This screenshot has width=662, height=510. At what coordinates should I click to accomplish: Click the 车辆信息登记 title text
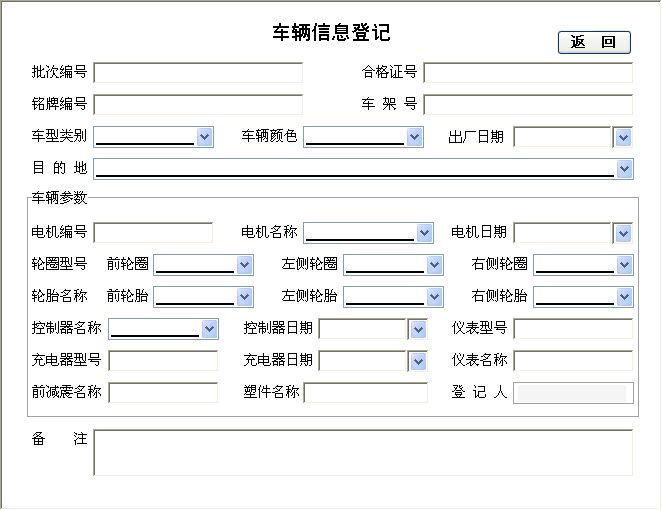(331, 33)
